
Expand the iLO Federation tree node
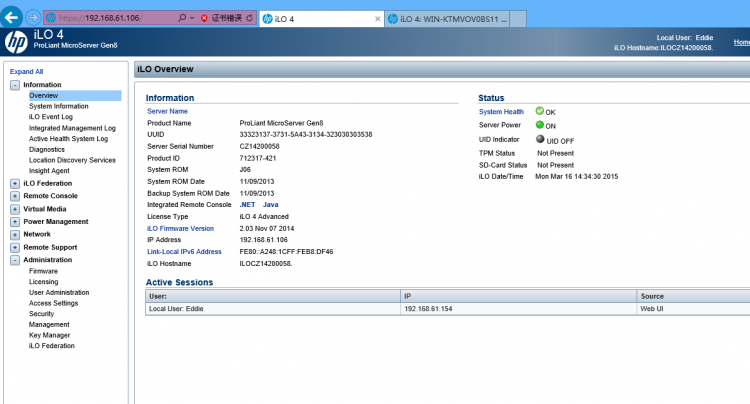(x=15, y=184)
